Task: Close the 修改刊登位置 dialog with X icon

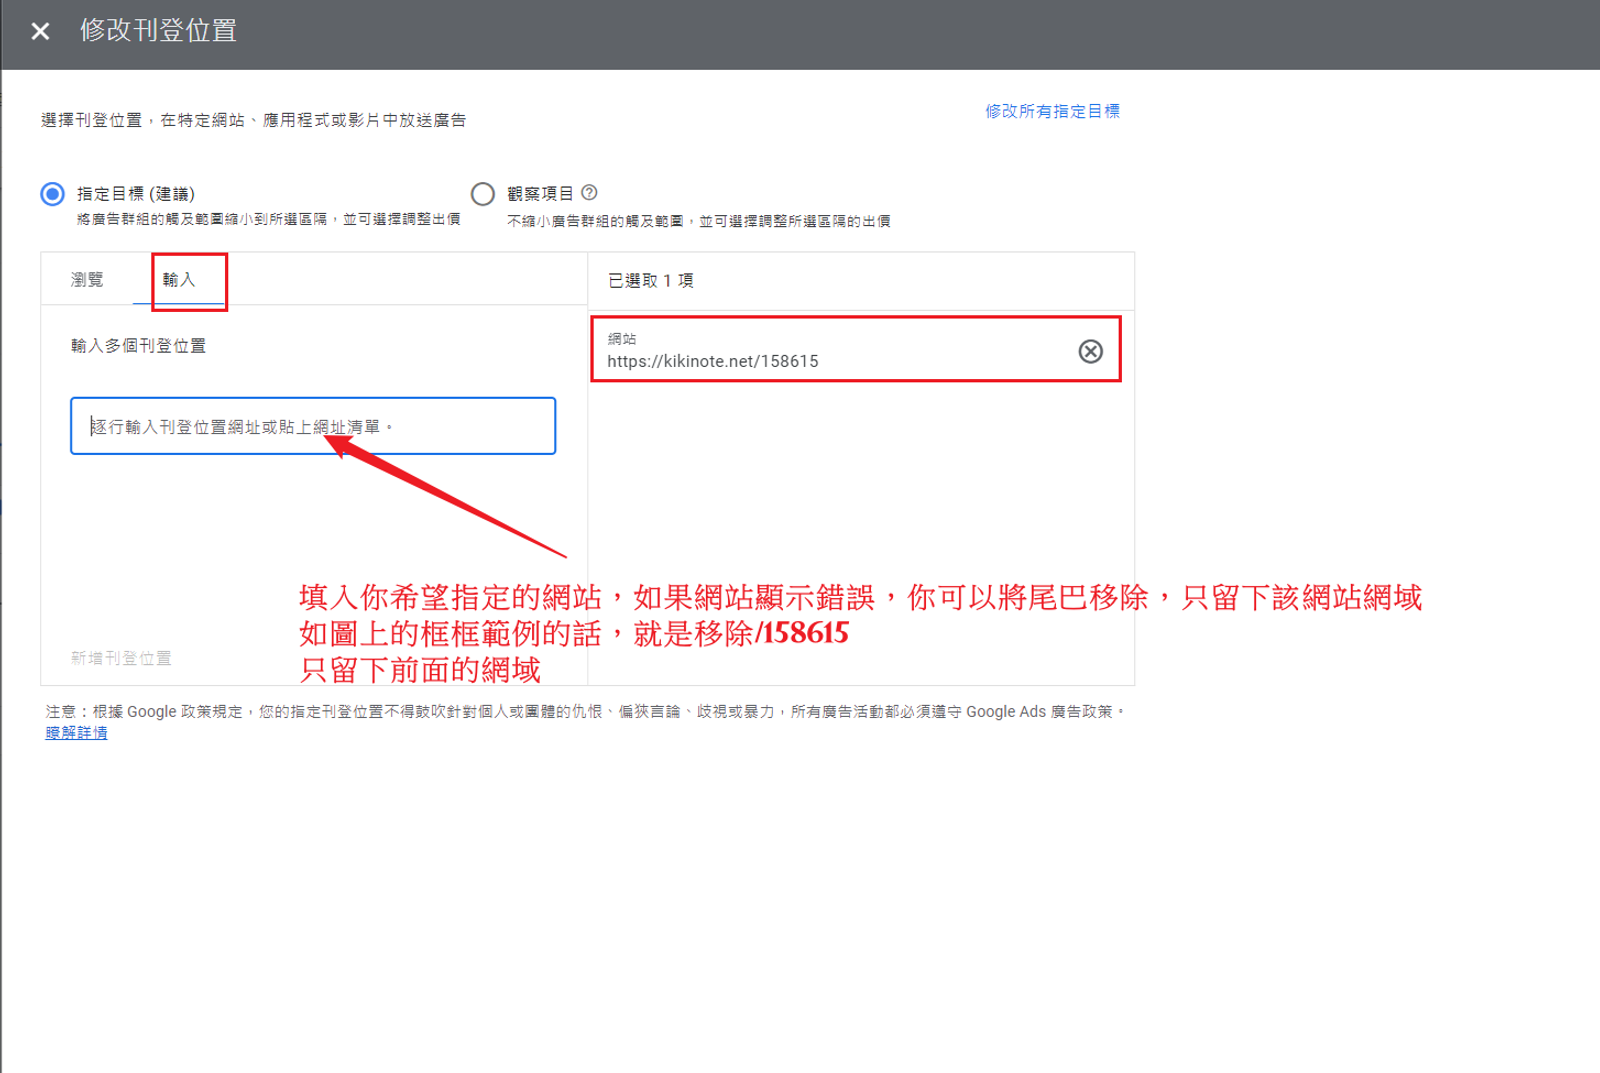Action: pyautogui.click(x=40, y=32)
